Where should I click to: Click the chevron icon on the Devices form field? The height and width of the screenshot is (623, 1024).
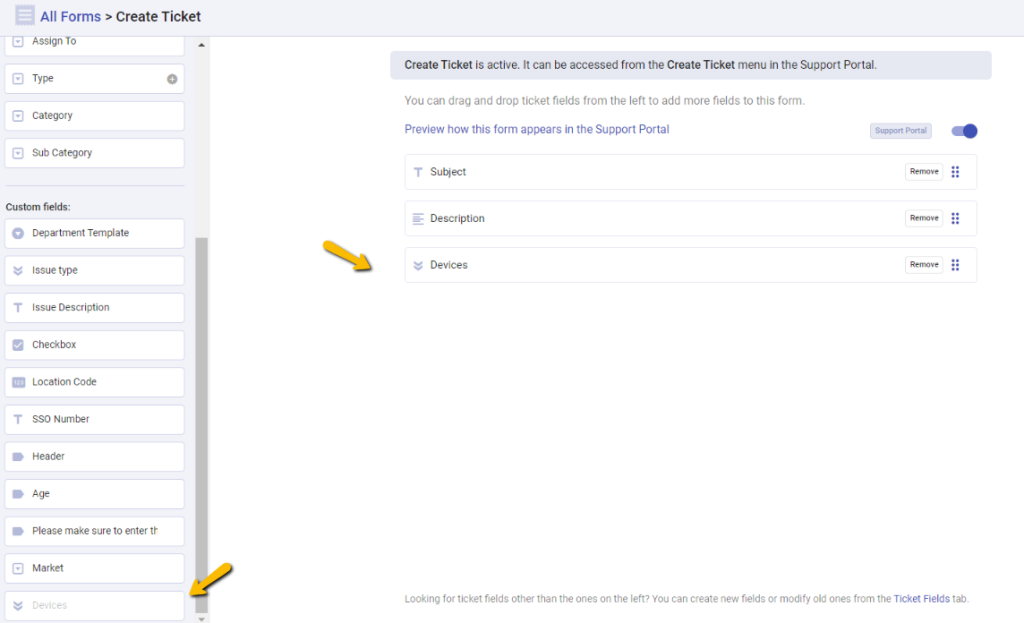tap(419, 264)
